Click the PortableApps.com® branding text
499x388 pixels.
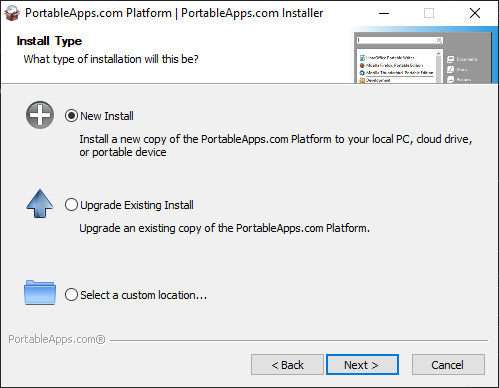coord(57,339)
